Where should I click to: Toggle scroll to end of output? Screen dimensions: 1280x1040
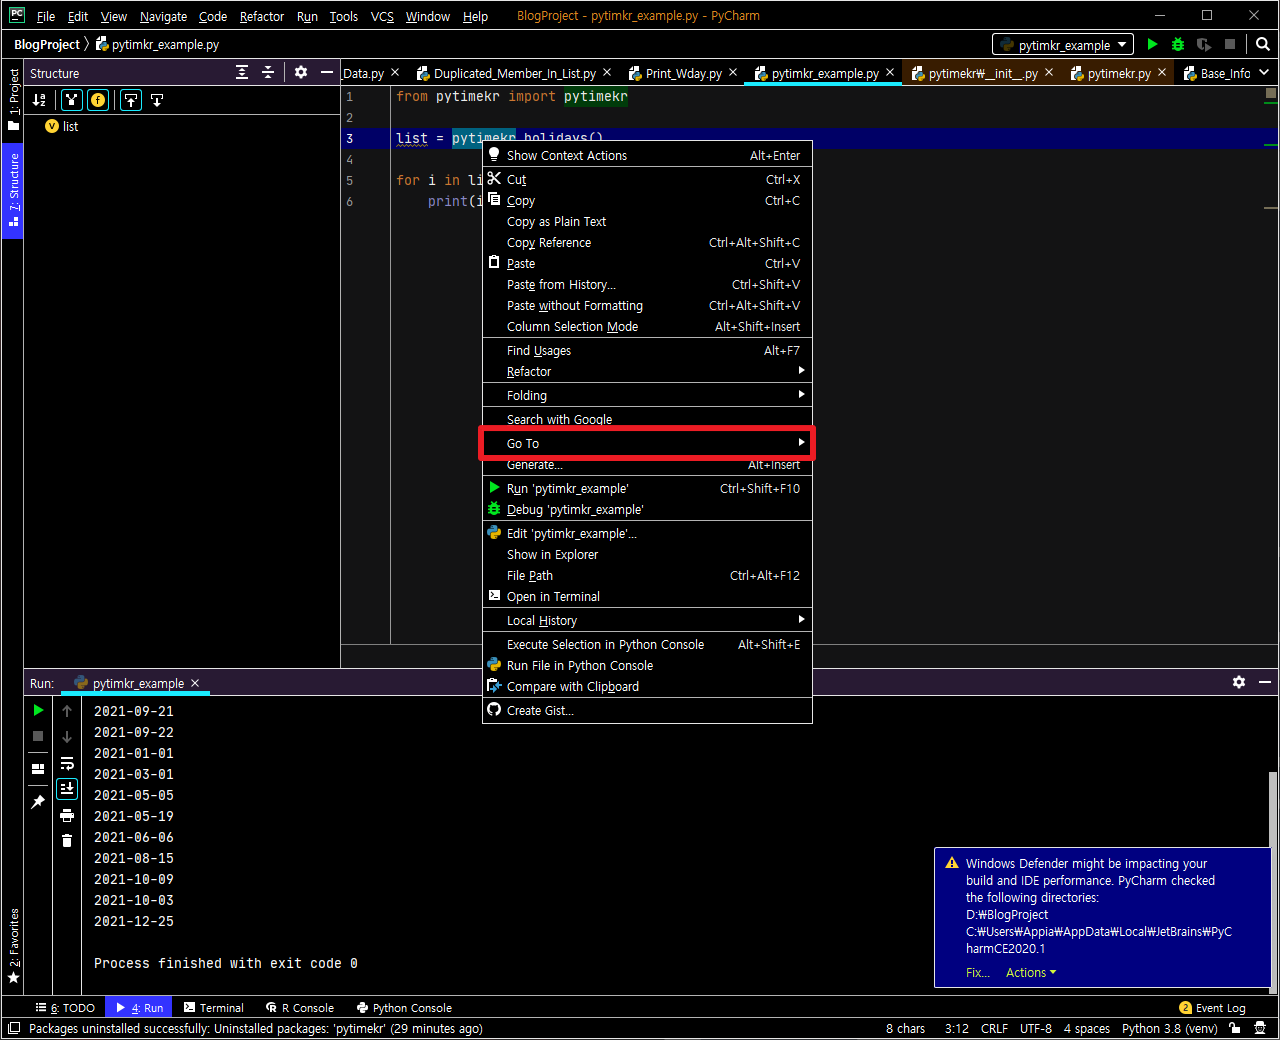[x=67, y=789]
